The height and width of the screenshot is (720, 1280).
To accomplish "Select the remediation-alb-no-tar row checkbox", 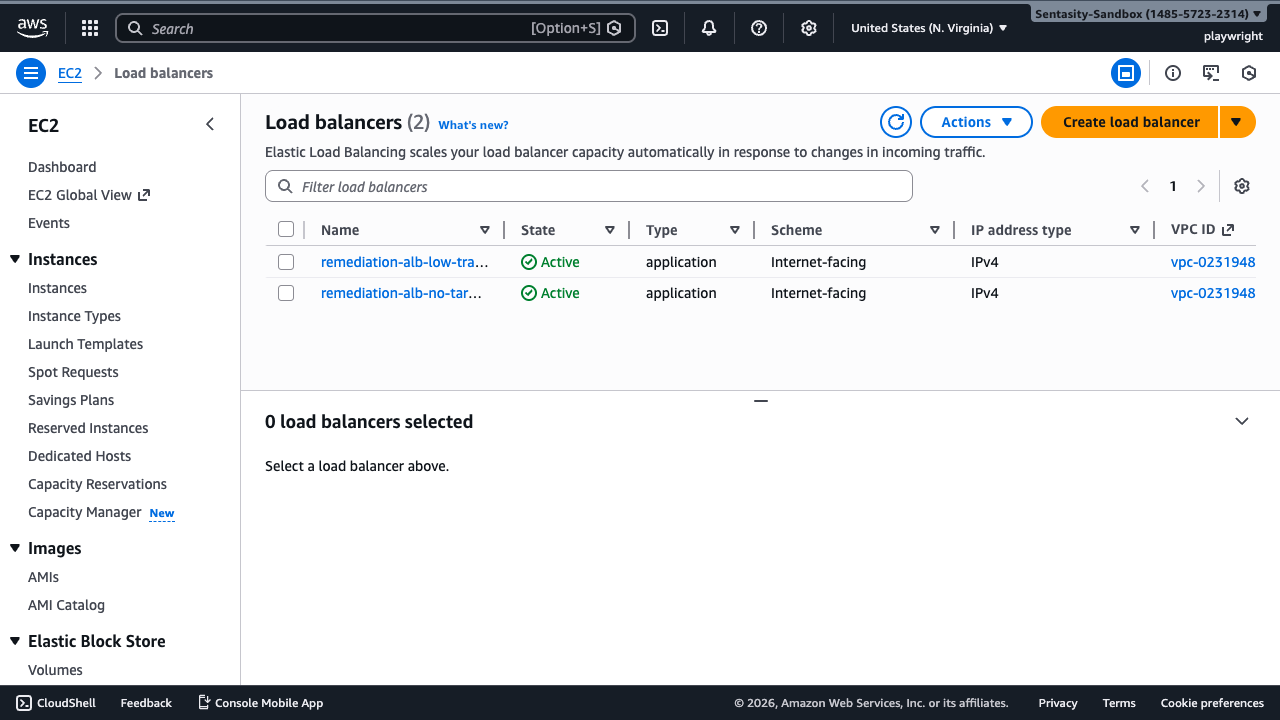I will pyautogui.click(x=286, y=293).
